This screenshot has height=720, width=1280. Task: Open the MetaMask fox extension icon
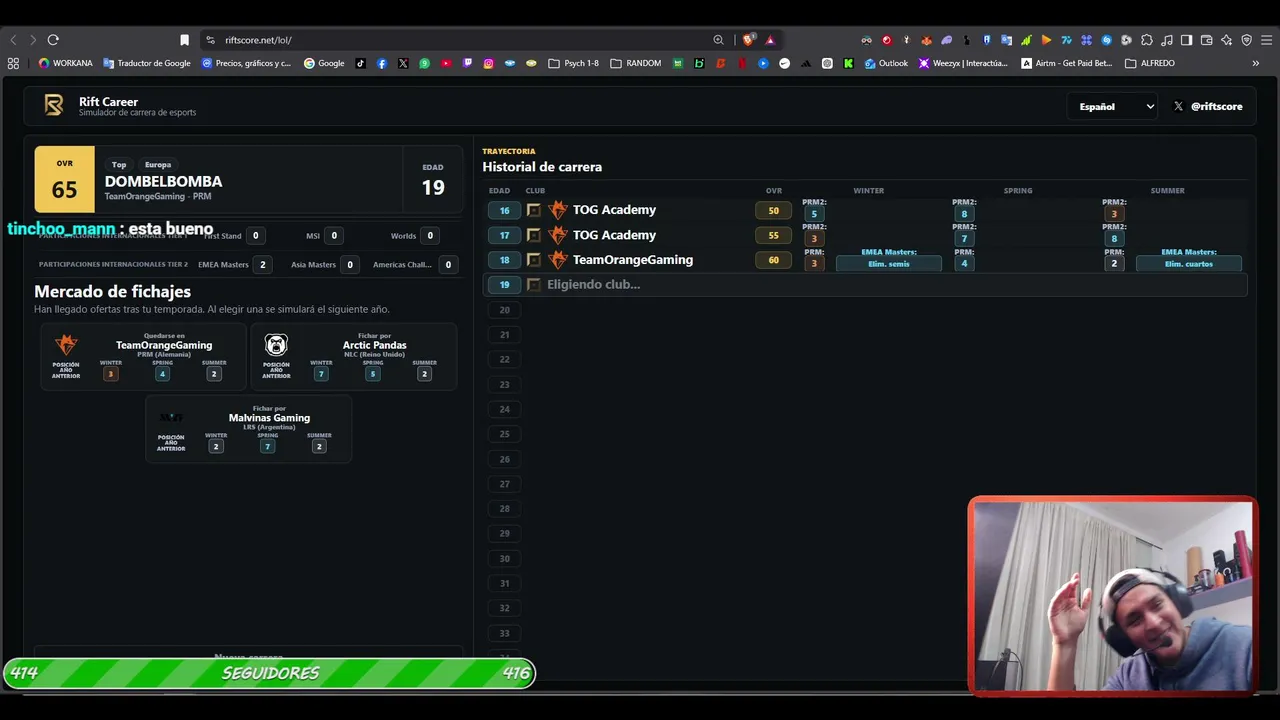(926, 40)
